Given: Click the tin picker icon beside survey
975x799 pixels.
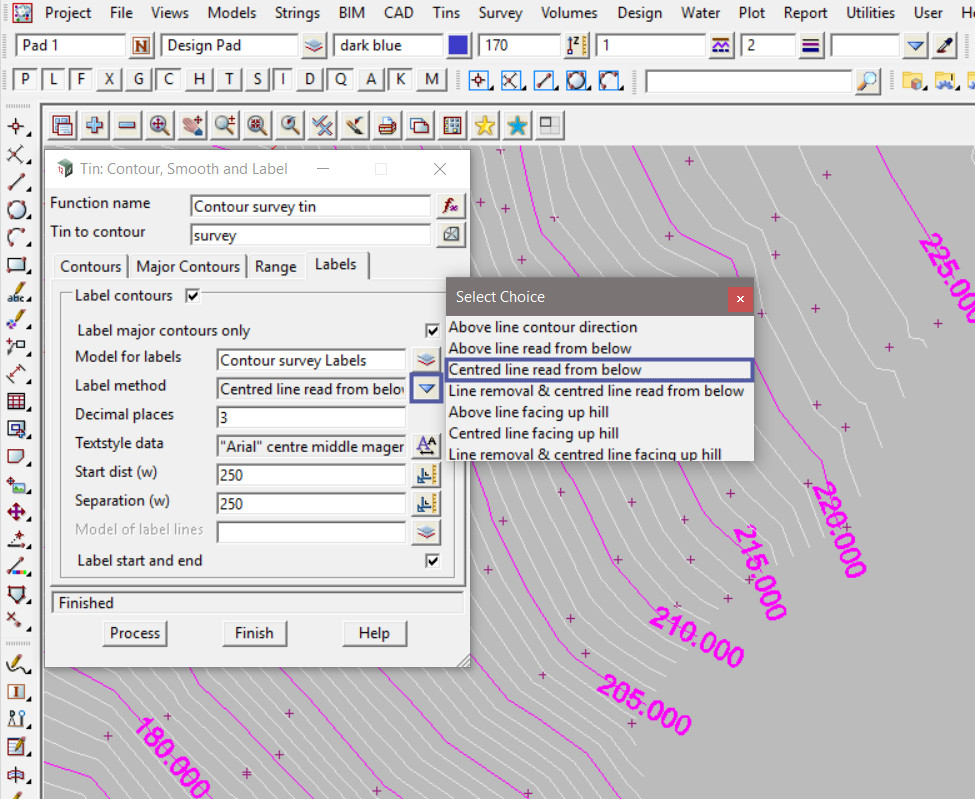Looking at the screenshot, I should [x=451, y=234].
